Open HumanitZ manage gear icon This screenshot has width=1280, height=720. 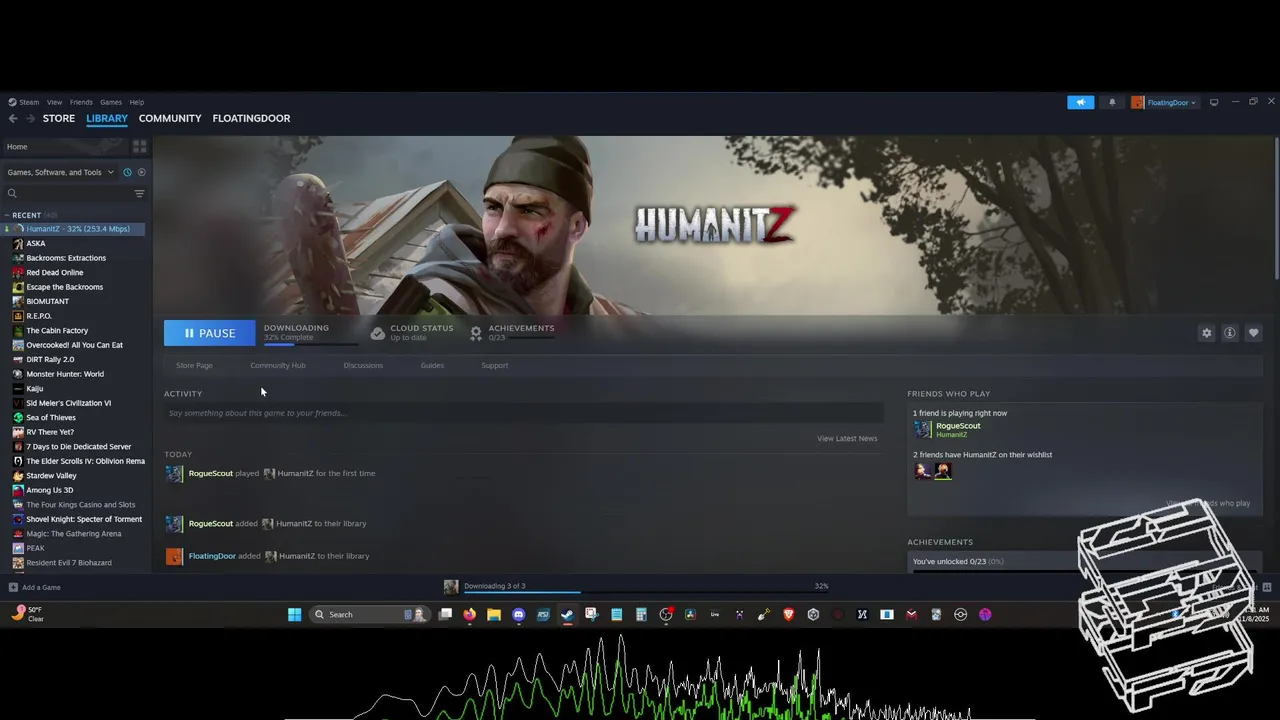click(x=1206, y=333)
